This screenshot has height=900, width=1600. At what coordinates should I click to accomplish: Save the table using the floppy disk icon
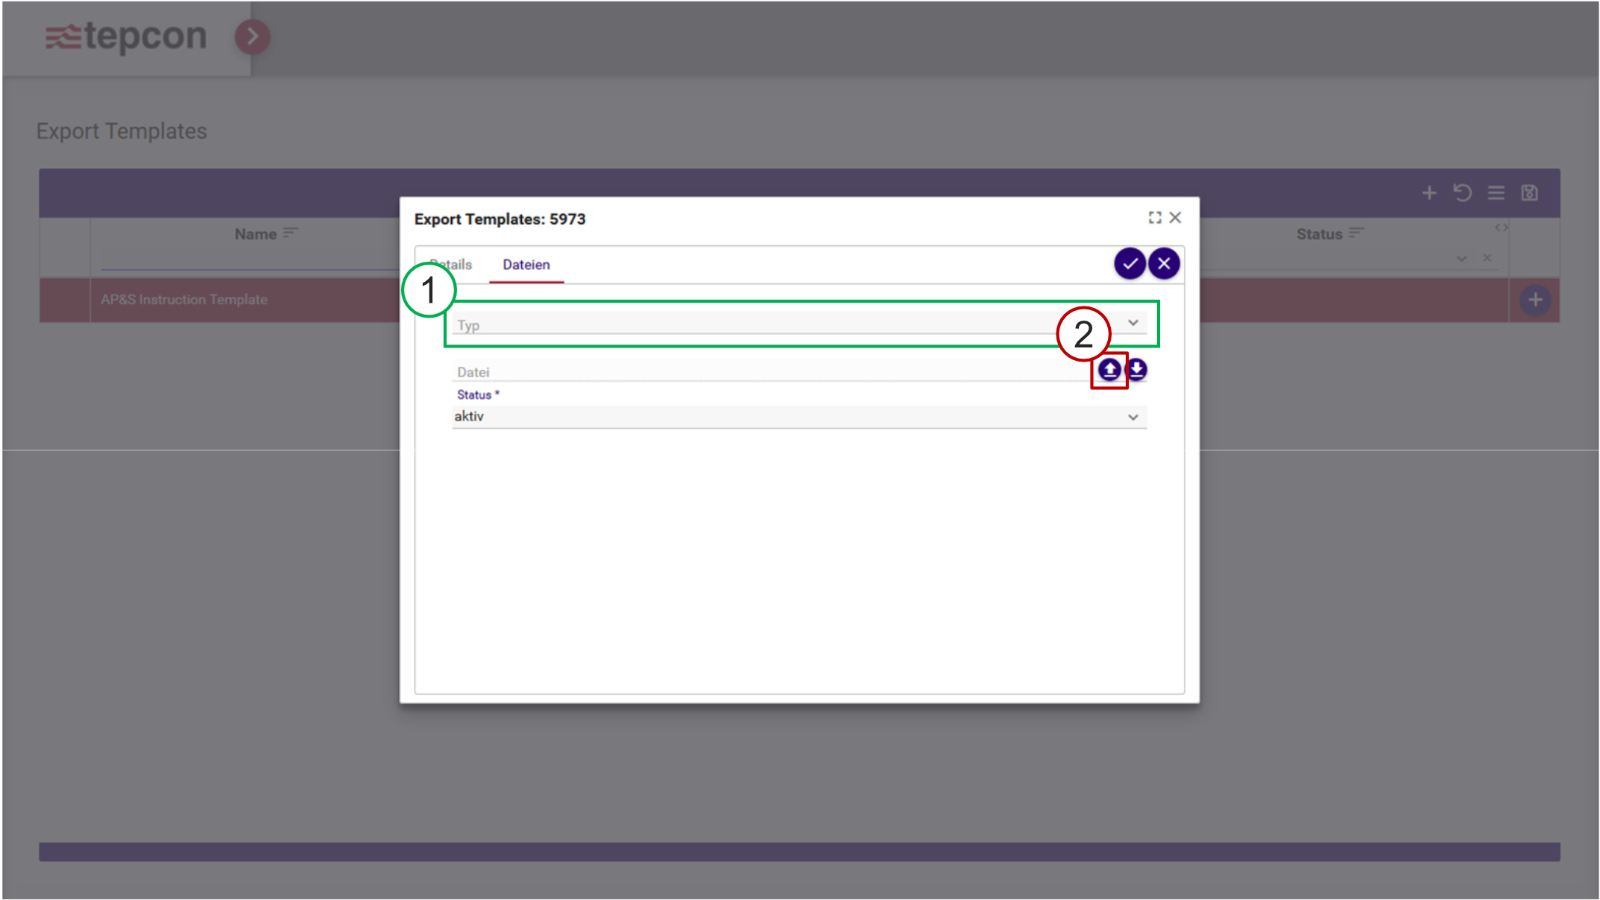[1529, 193]
